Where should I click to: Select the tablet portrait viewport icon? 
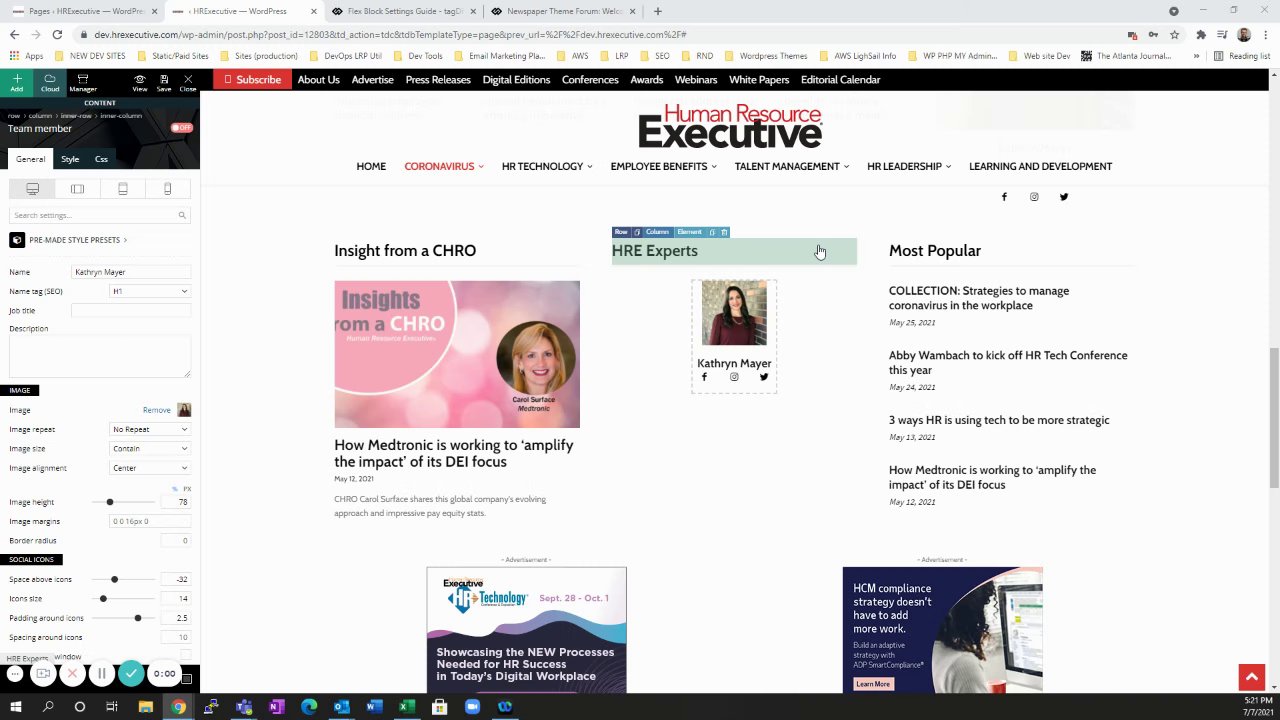coord(123,189)
